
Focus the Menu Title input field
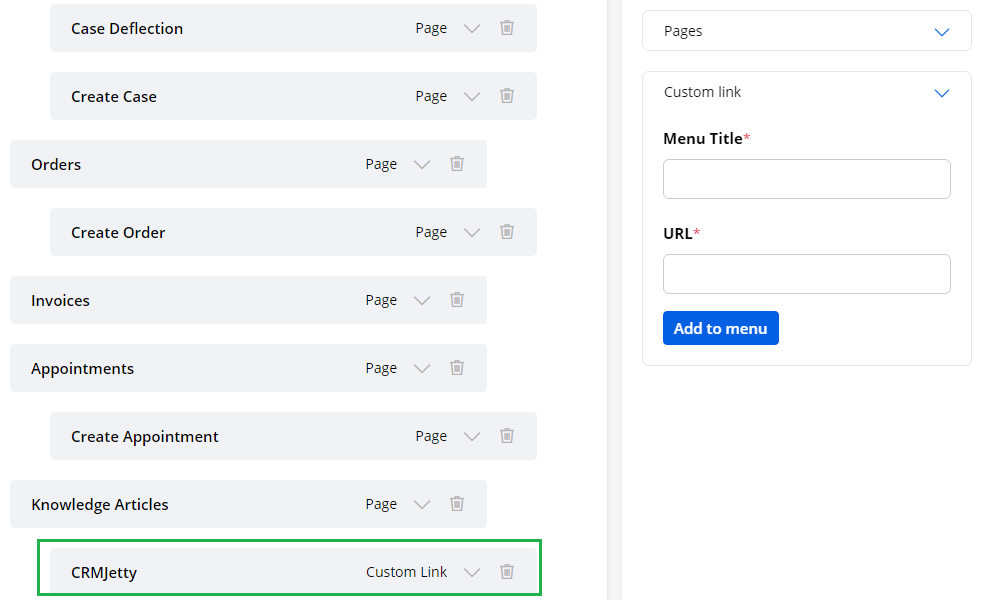[x=806, y=179]
